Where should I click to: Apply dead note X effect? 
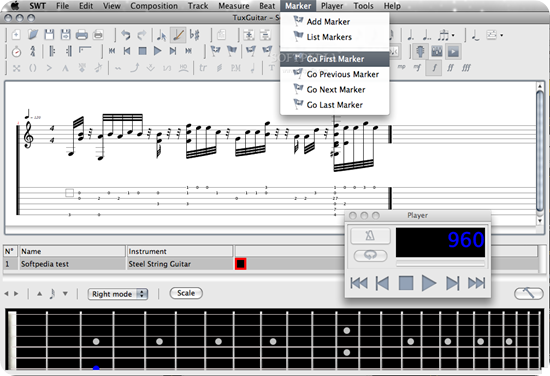[x=16, y=68]
